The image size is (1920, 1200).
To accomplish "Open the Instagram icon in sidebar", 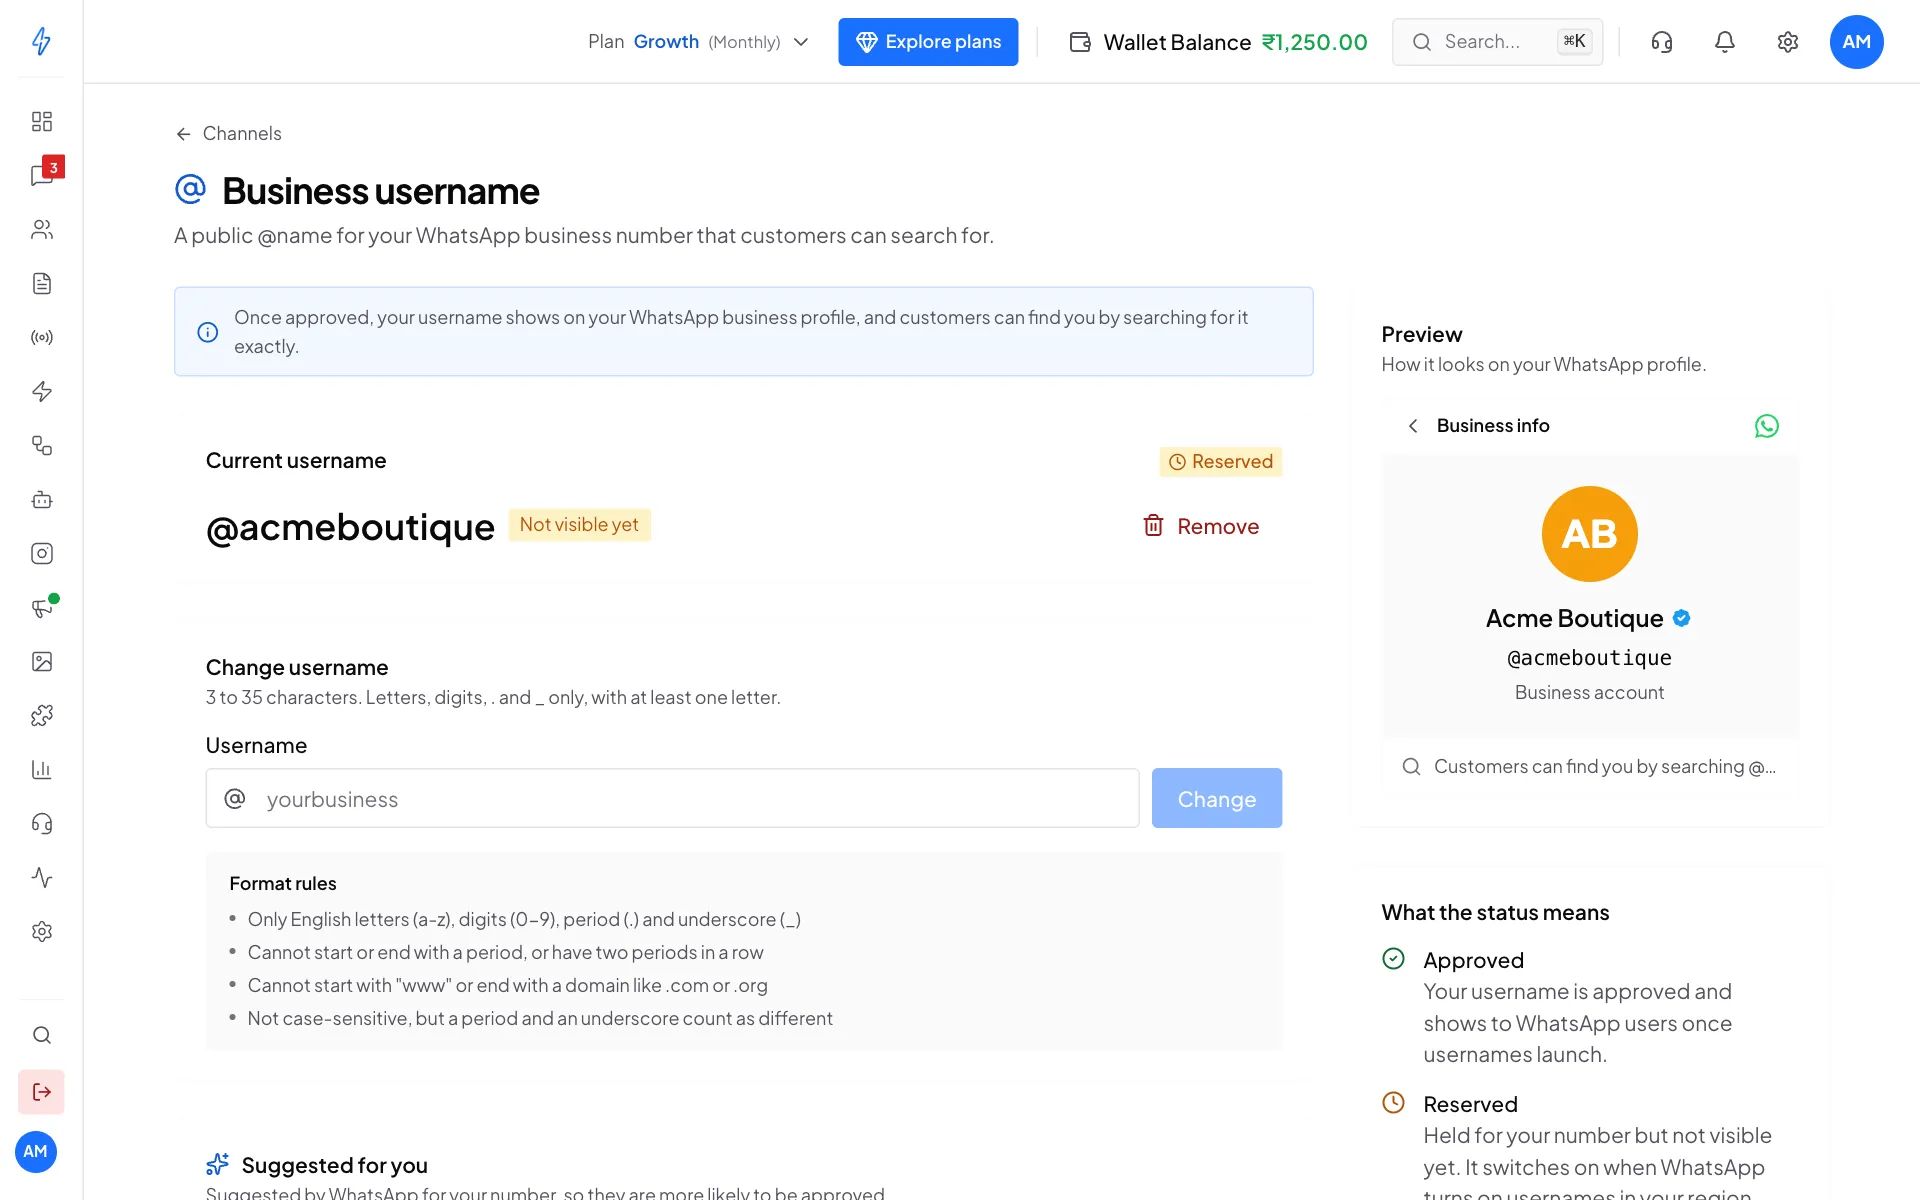I will [x=41, y=554].
